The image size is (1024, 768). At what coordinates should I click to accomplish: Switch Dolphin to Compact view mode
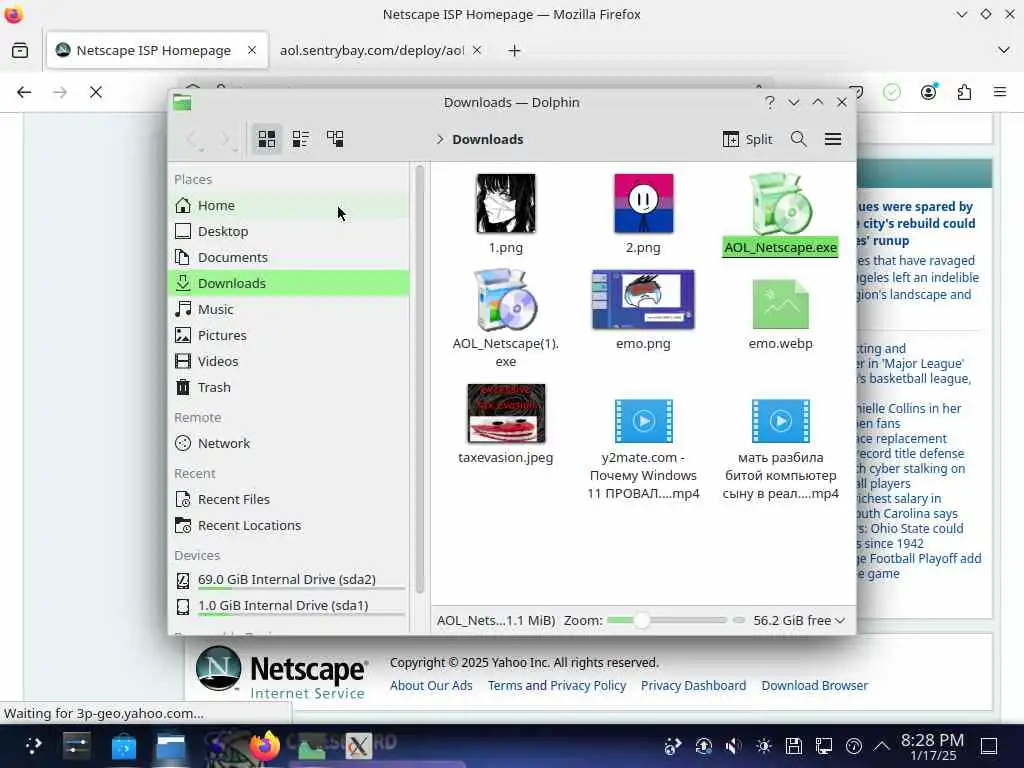300,138
